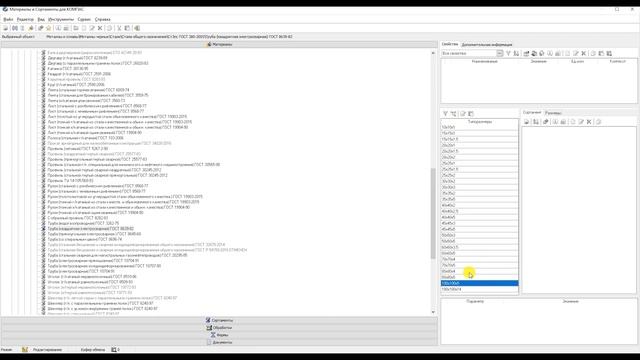Click materials tree scrollbar down arrow

pyautogui.click(x=433, y=312)
